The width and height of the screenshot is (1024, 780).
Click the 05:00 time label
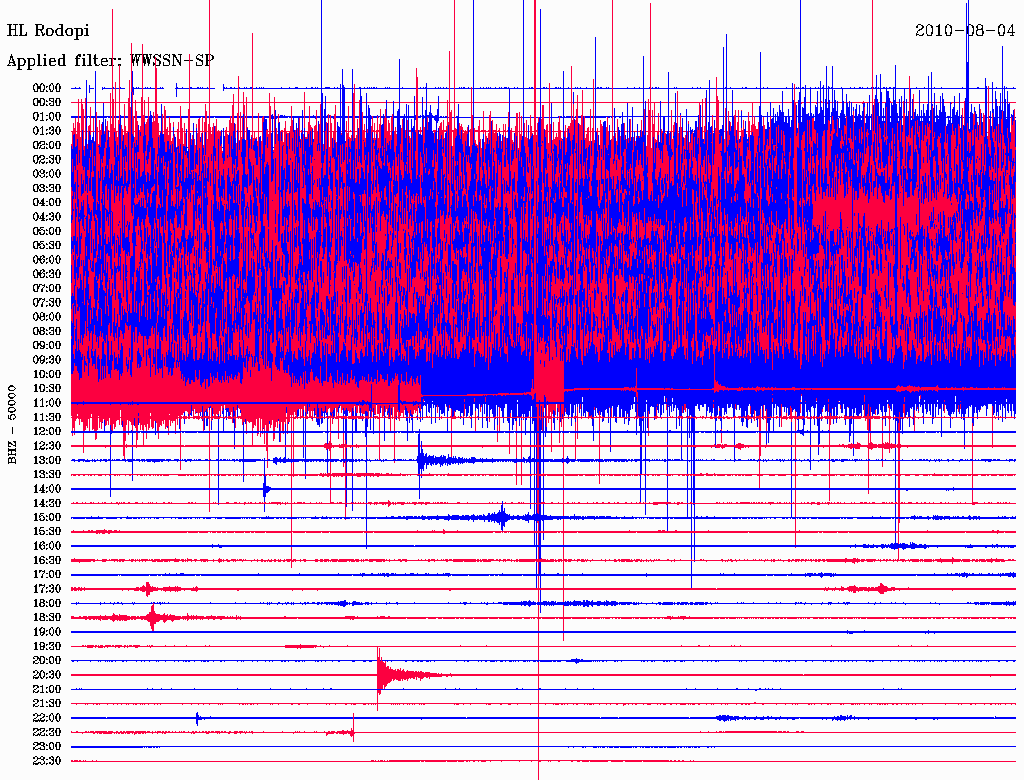pos(47,231)
